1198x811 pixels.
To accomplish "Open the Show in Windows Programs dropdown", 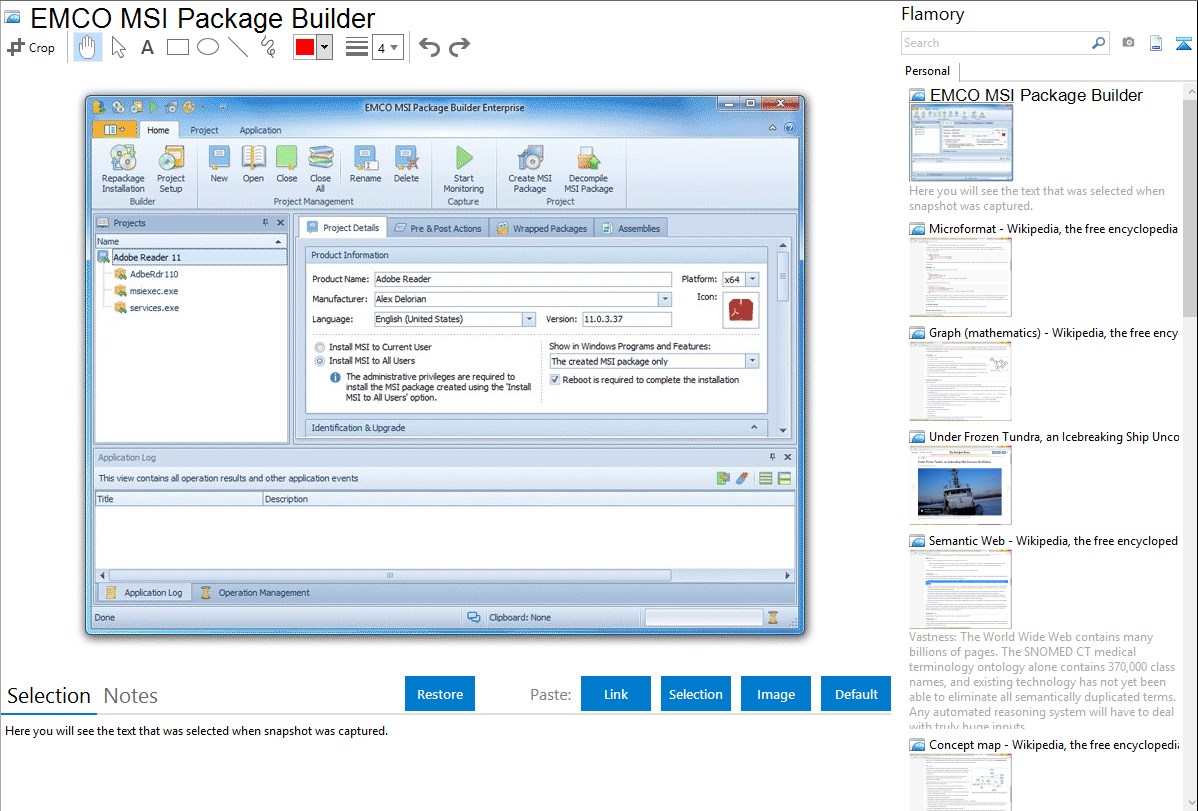I will point(753,361).
